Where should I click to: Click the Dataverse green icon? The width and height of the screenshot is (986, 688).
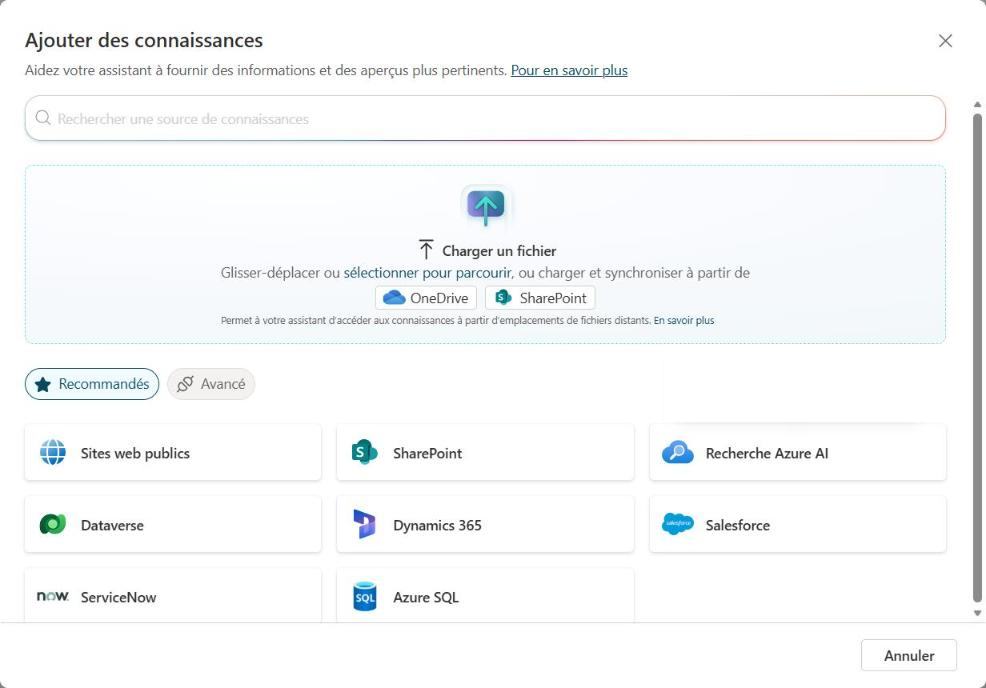(x=53, y=524)
